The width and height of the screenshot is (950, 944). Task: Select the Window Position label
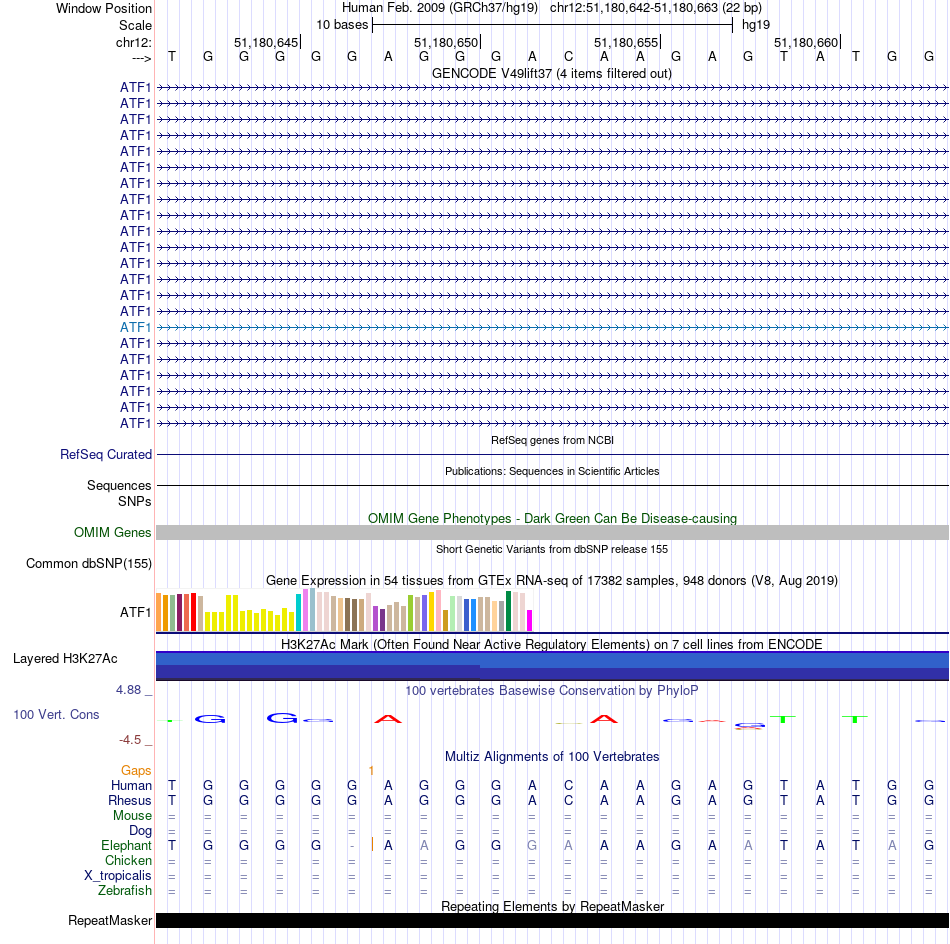104,8
